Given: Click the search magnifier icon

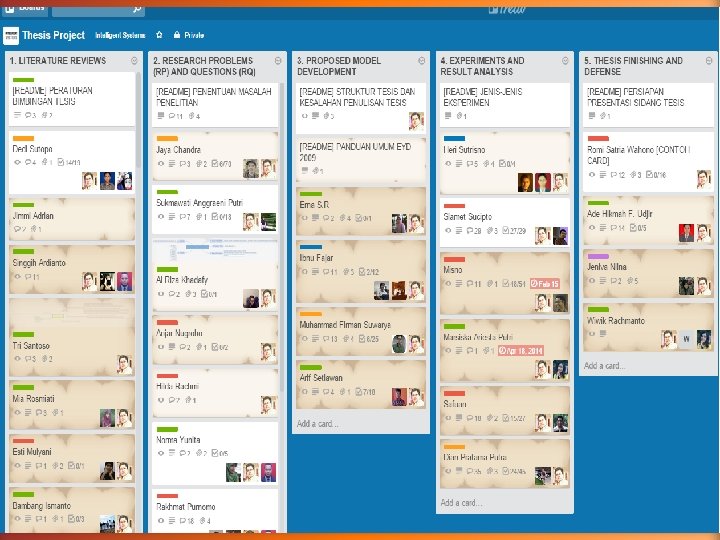Looking at the screenshot, I should tap(137, 9).
